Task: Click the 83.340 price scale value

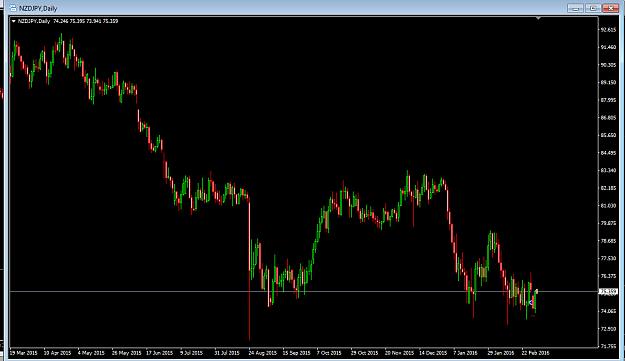Action: [608, 171]
